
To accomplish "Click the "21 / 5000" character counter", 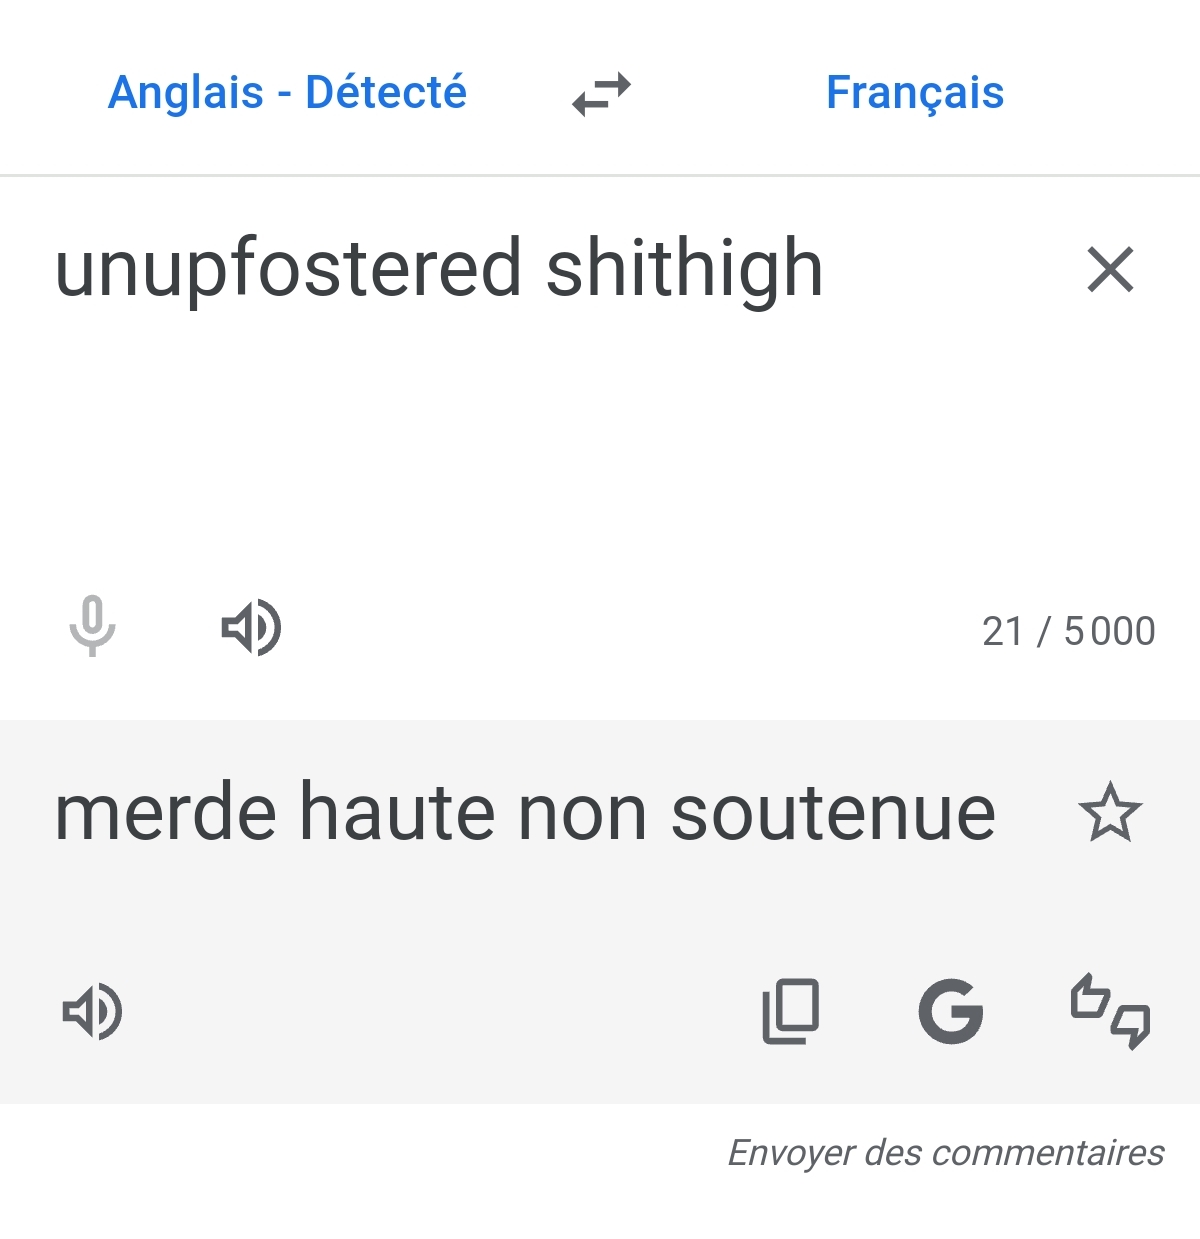I will tap(1068, 632).
